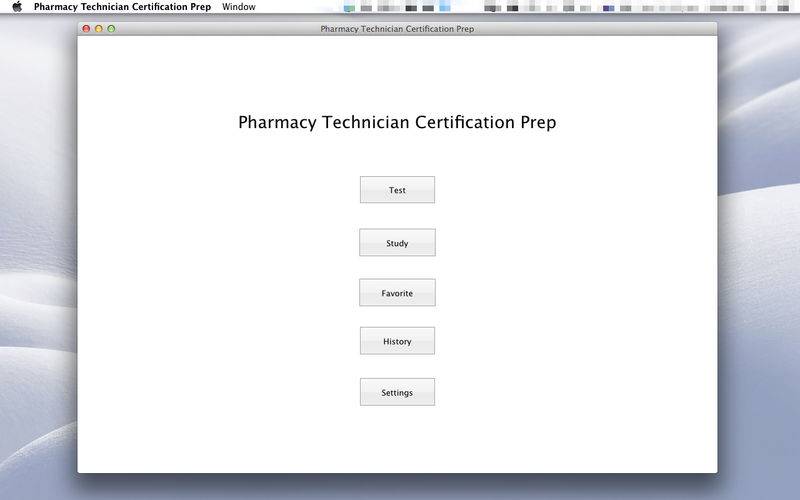Close the window with red button
This screenshot has width=800, height=500.
86,29
